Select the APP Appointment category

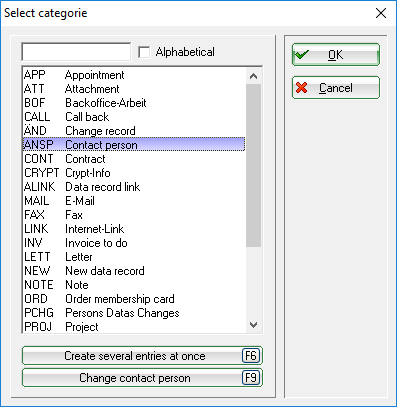[x=134, y=75]
